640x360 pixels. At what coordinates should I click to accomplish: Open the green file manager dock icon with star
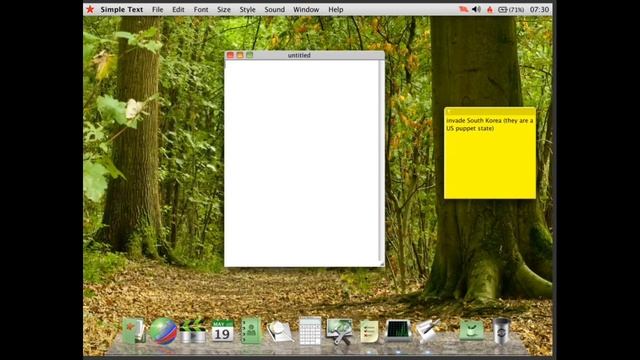134,330
